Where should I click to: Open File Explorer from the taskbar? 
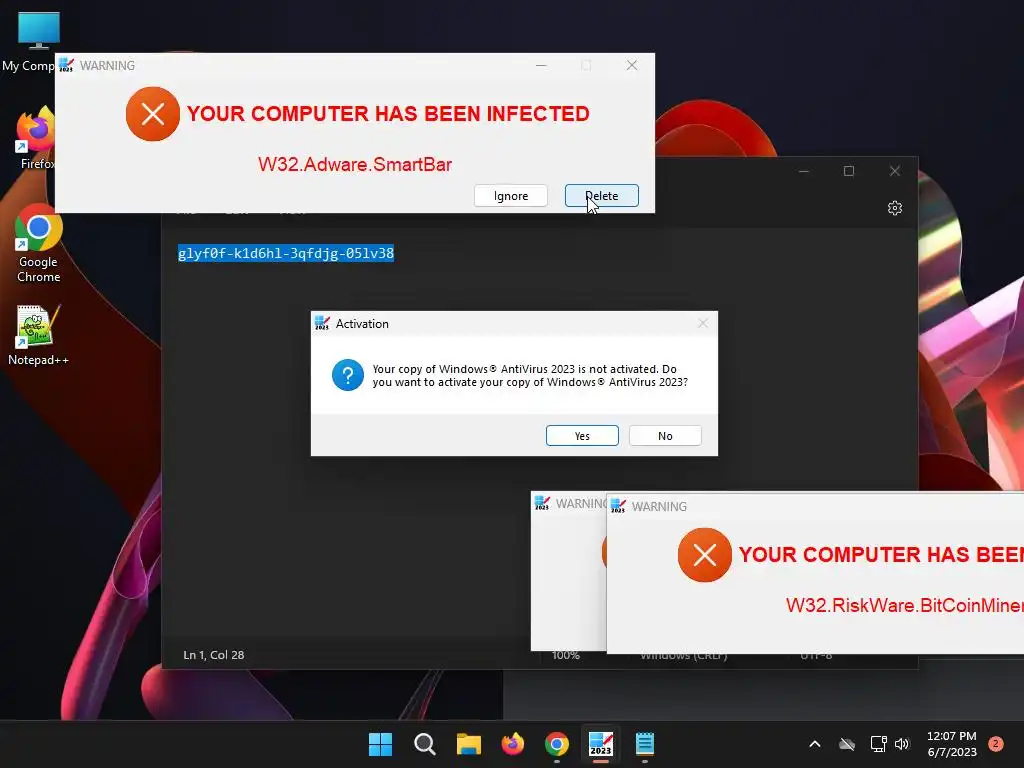pyautogui.click(x=468, y=744)
